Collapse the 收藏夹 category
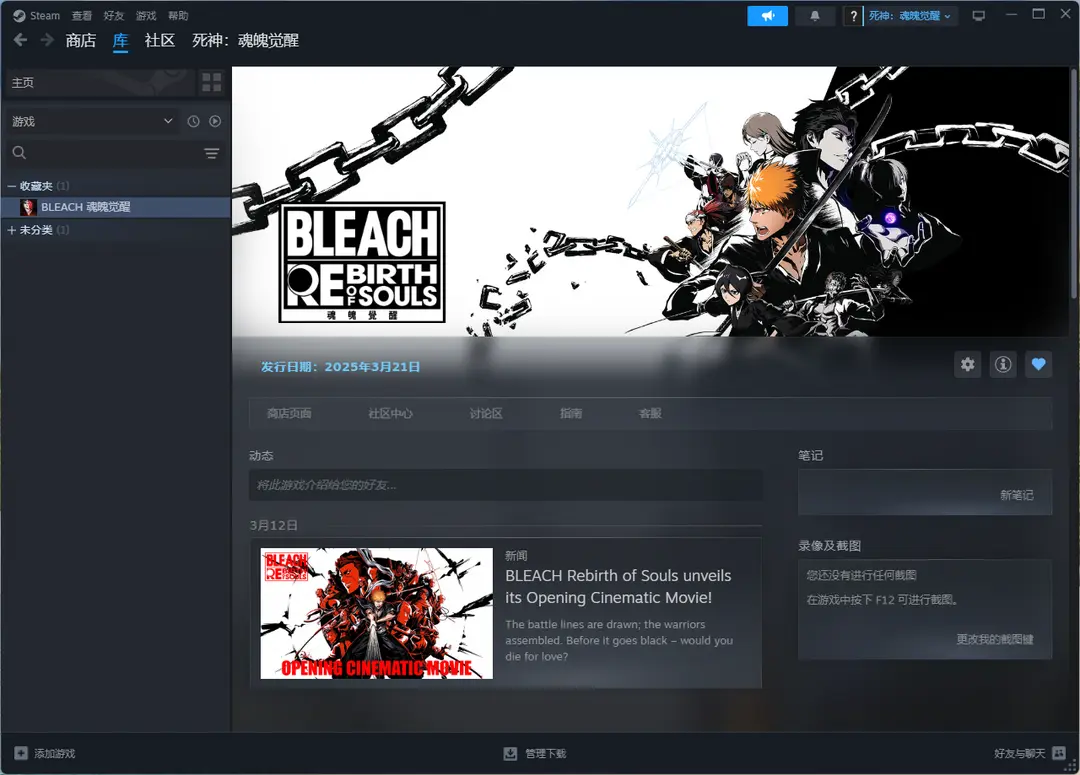 click(12, 186)
